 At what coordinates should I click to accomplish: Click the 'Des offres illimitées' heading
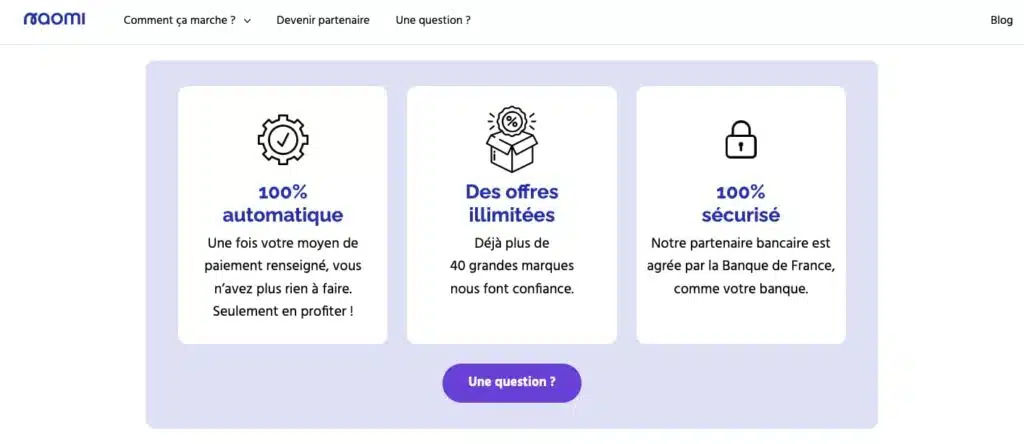click(x=512, y=203)
